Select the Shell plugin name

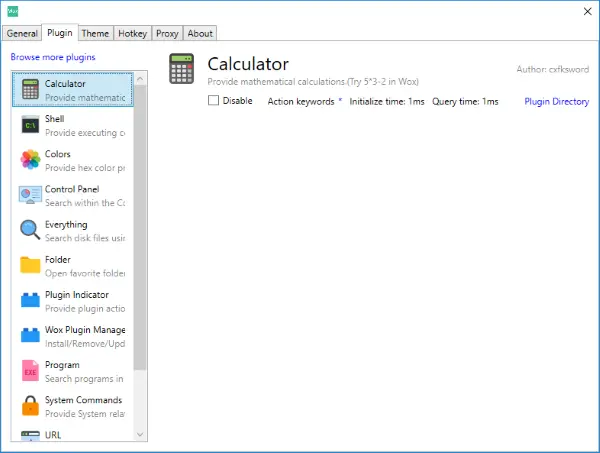click(x=54, y=119)
